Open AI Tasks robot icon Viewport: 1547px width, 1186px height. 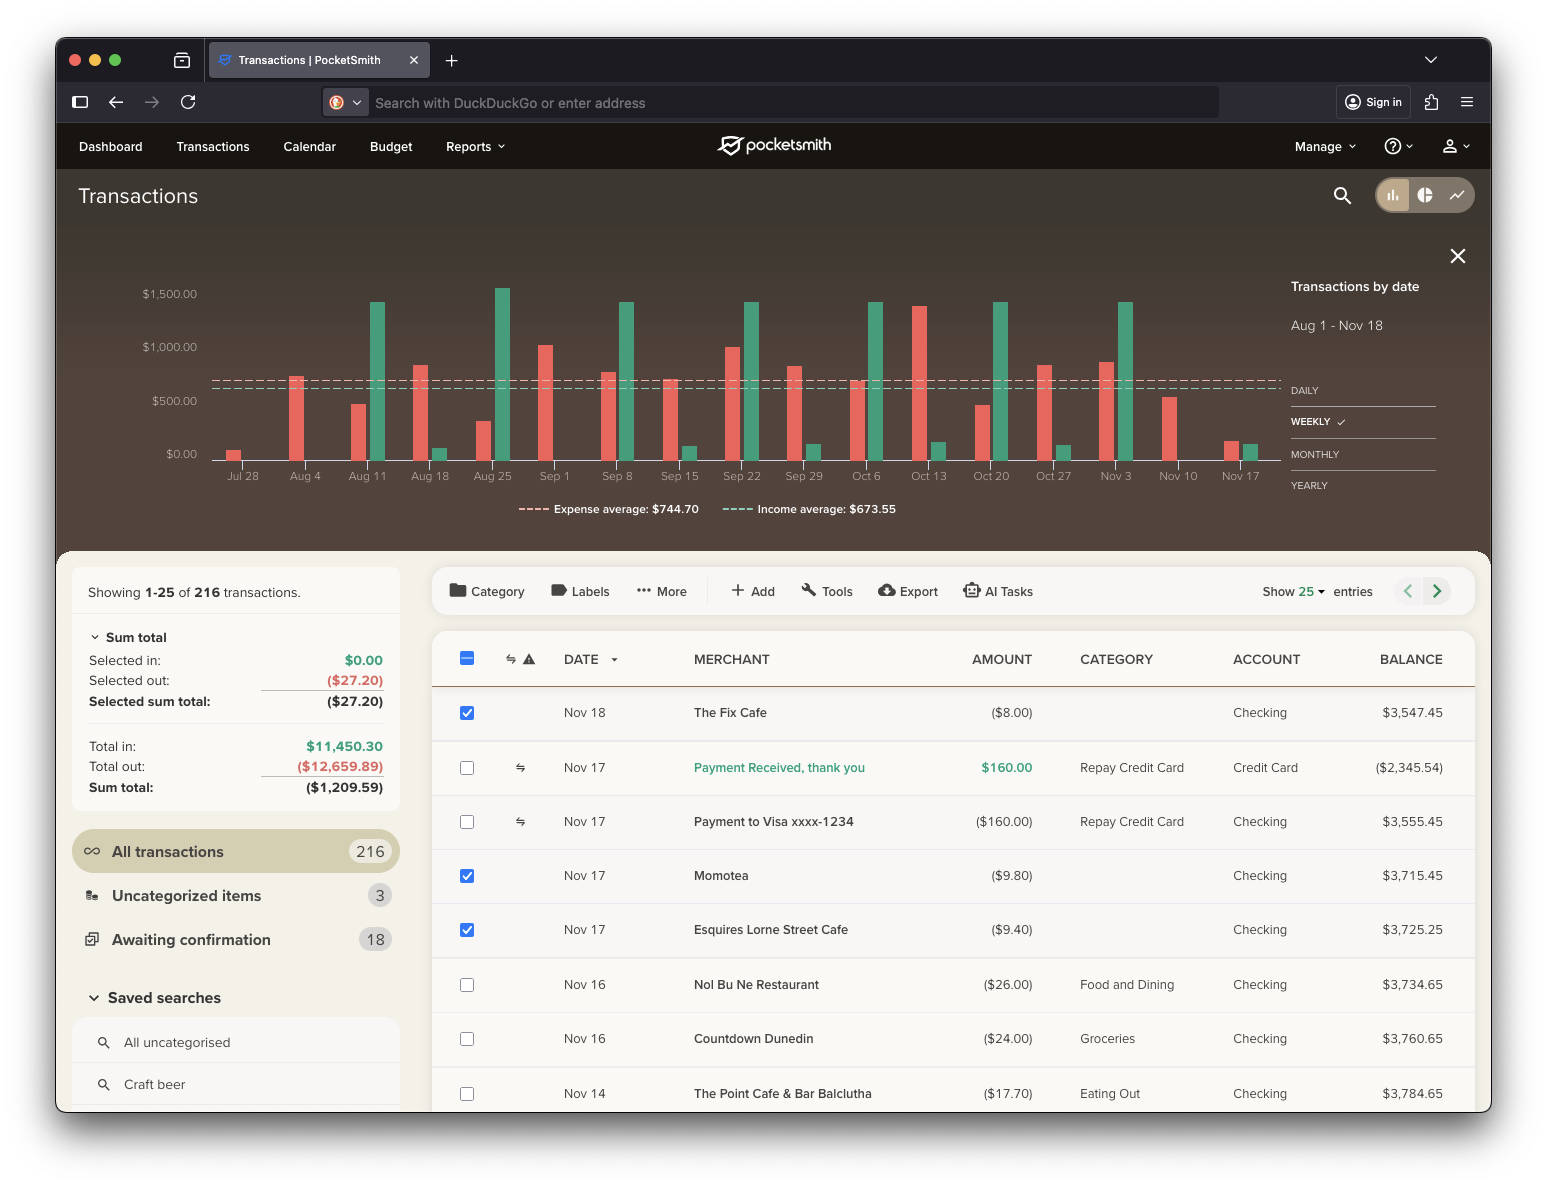click(x=971, y=591)
